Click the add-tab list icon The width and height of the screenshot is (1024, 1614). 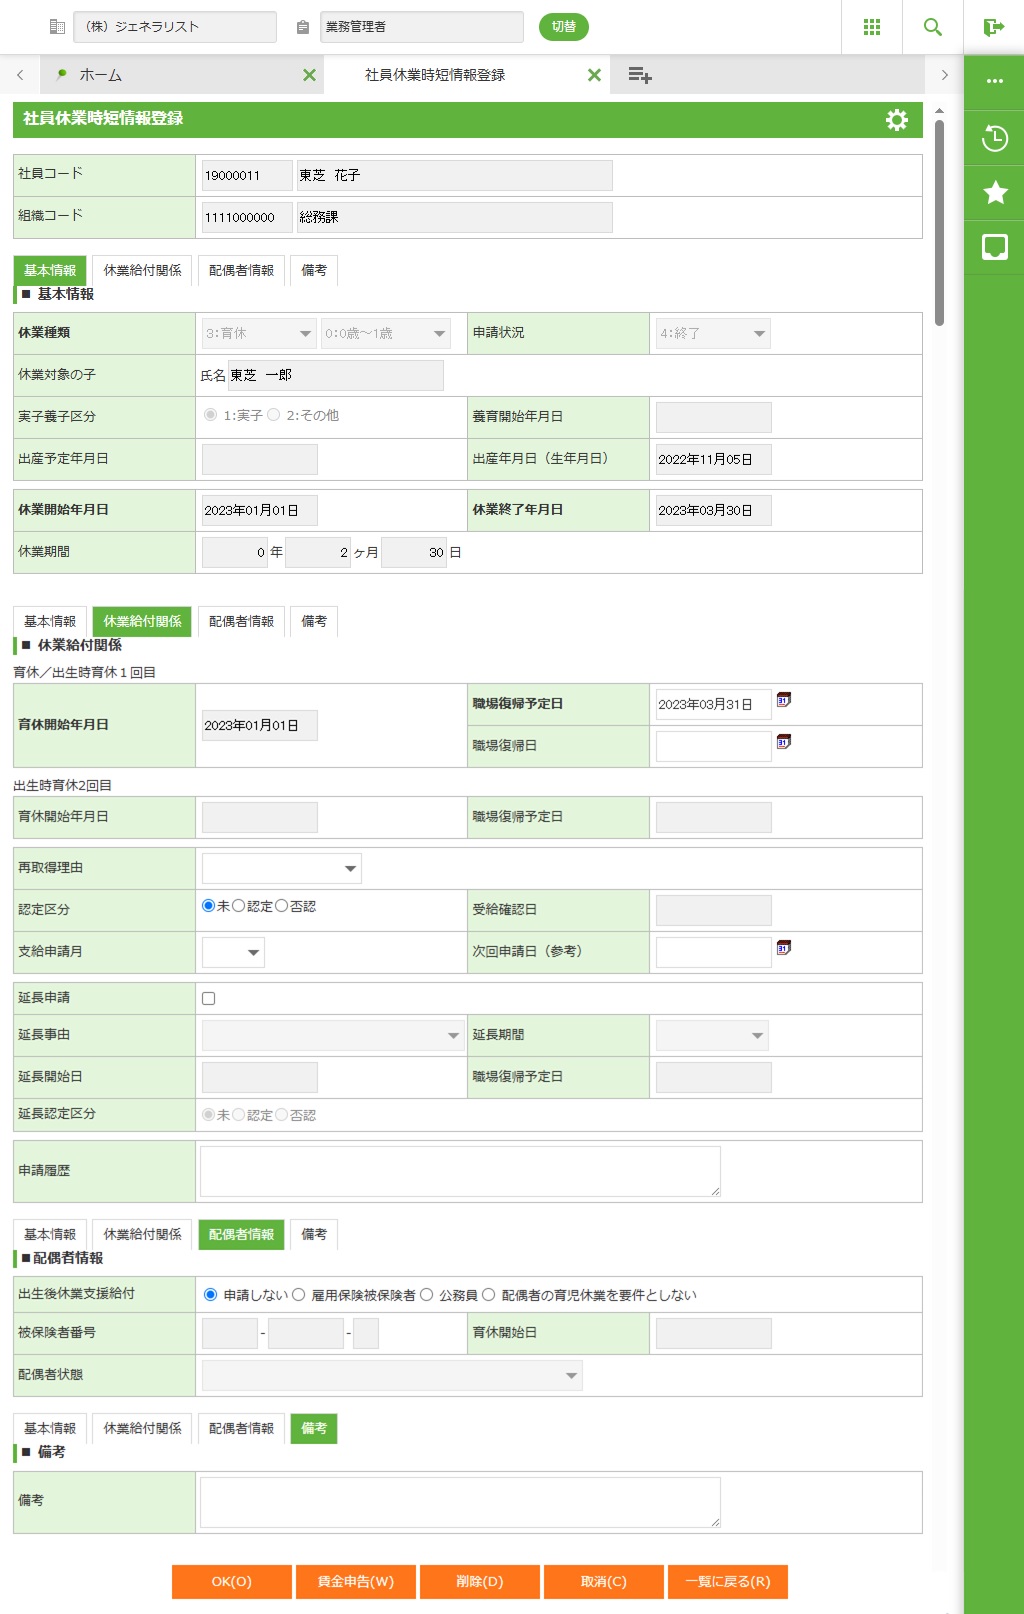[x=640, y=75]
